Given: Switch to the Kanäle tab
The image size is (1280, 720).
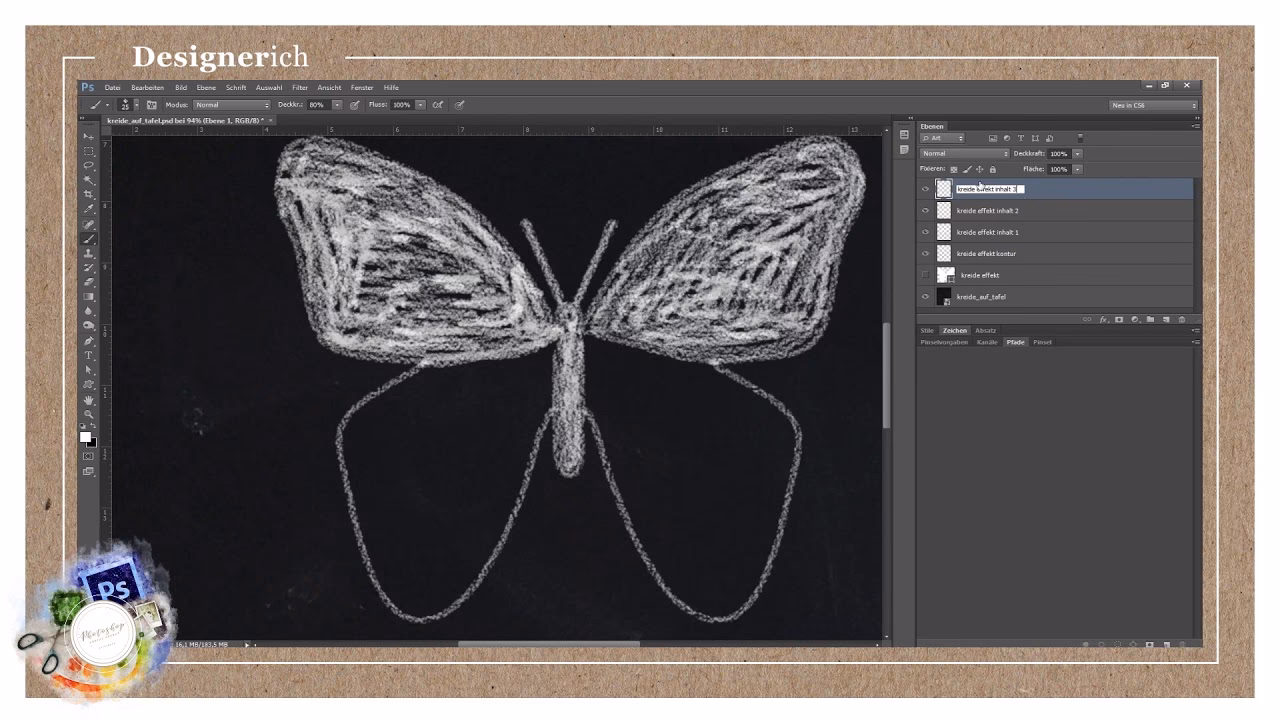Looking at the screenshot, I should click(986, 342).
